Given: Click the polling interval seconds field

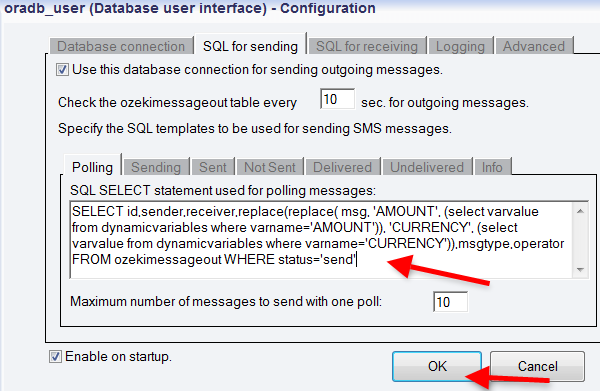Looking at the screenshot, I should 337,99.
